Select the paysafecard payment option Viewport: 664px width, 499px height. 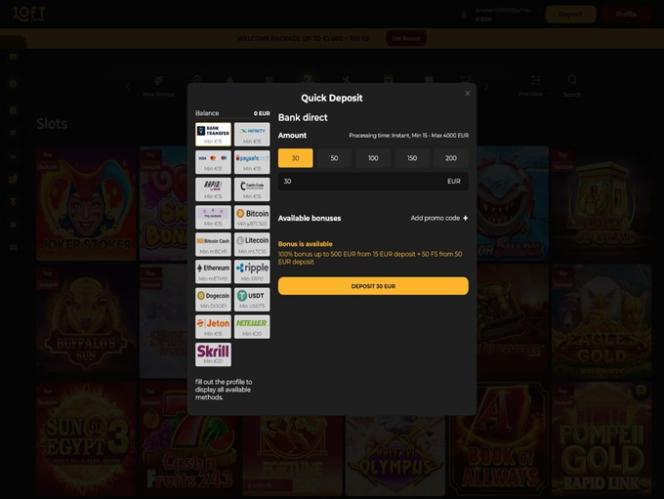click(252, 162)
